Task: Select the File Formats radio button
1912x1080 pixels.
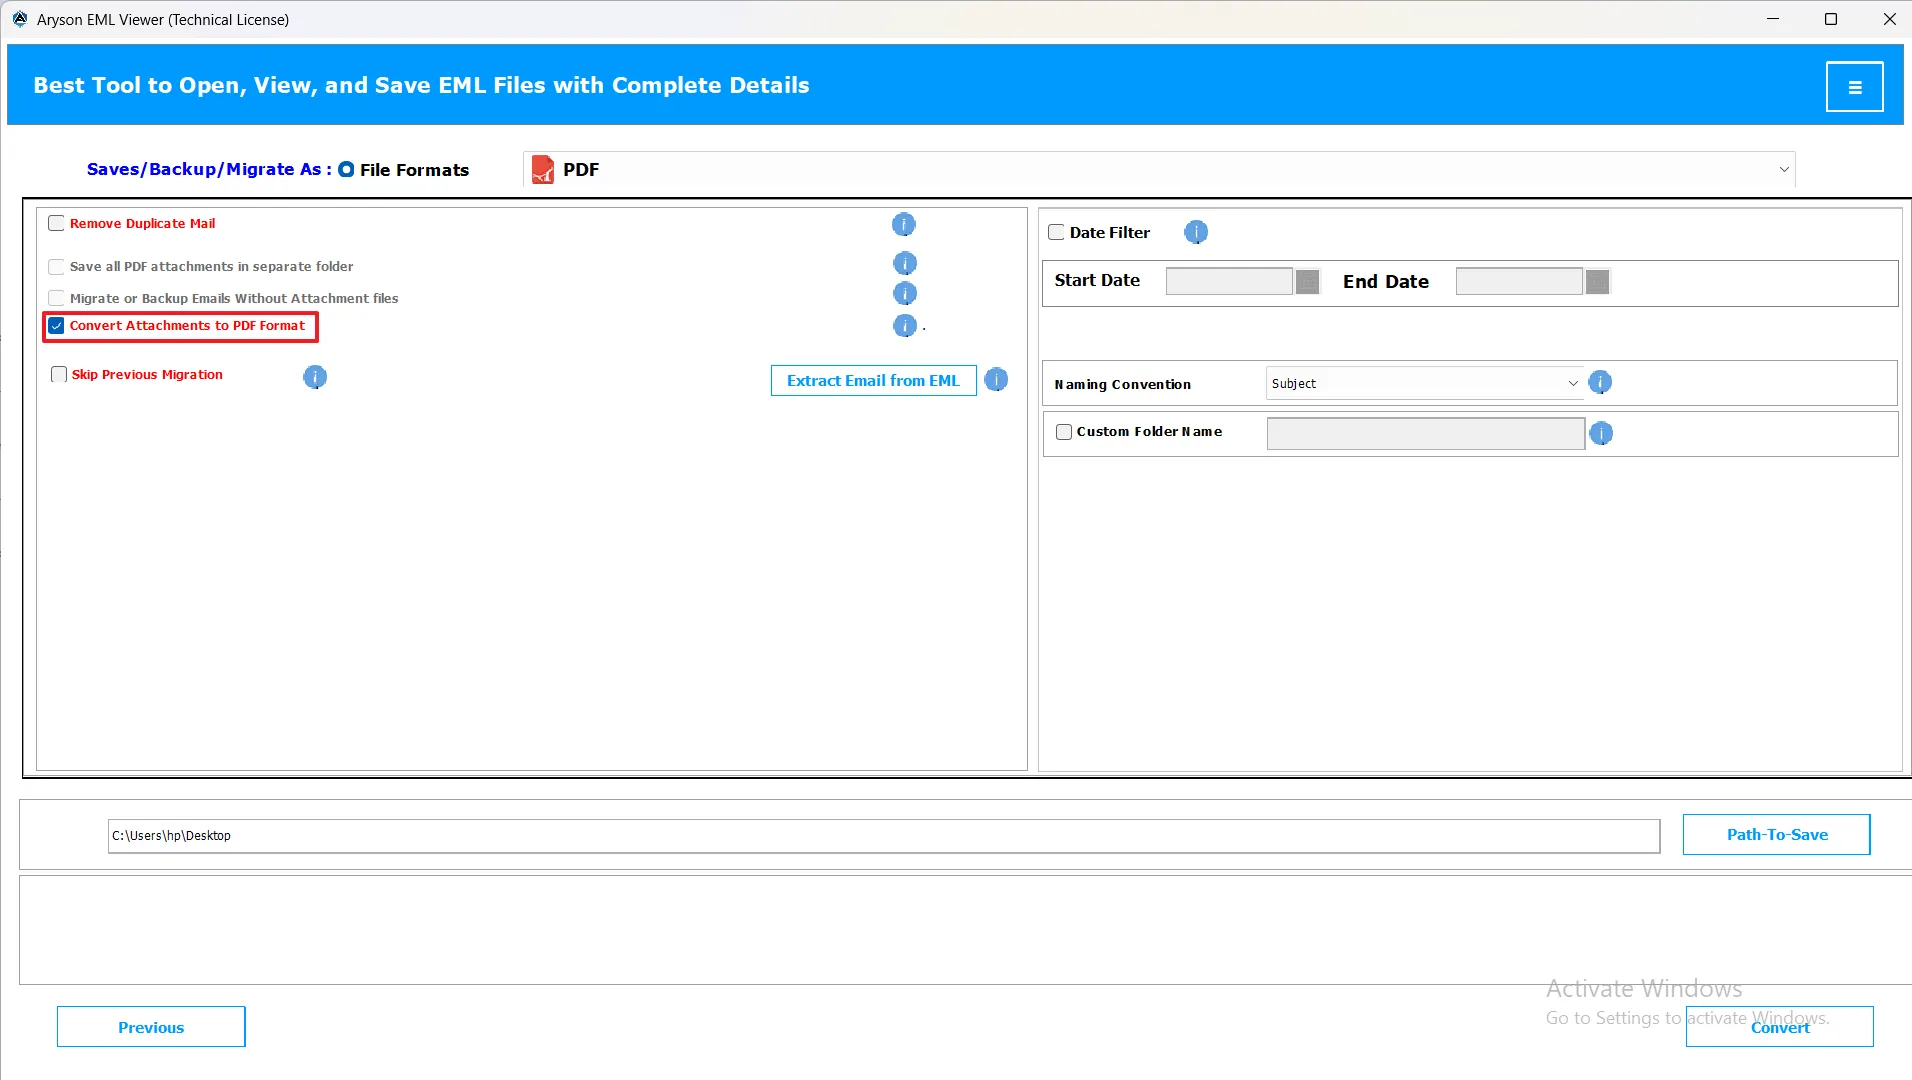Action: [x=346, y=170]
